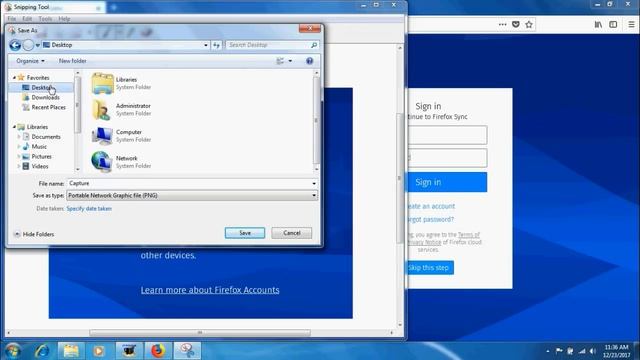Click Snipping Tool icon in taskbar
The height and width of the screenshot is (360, 640).
coord(187,351)
